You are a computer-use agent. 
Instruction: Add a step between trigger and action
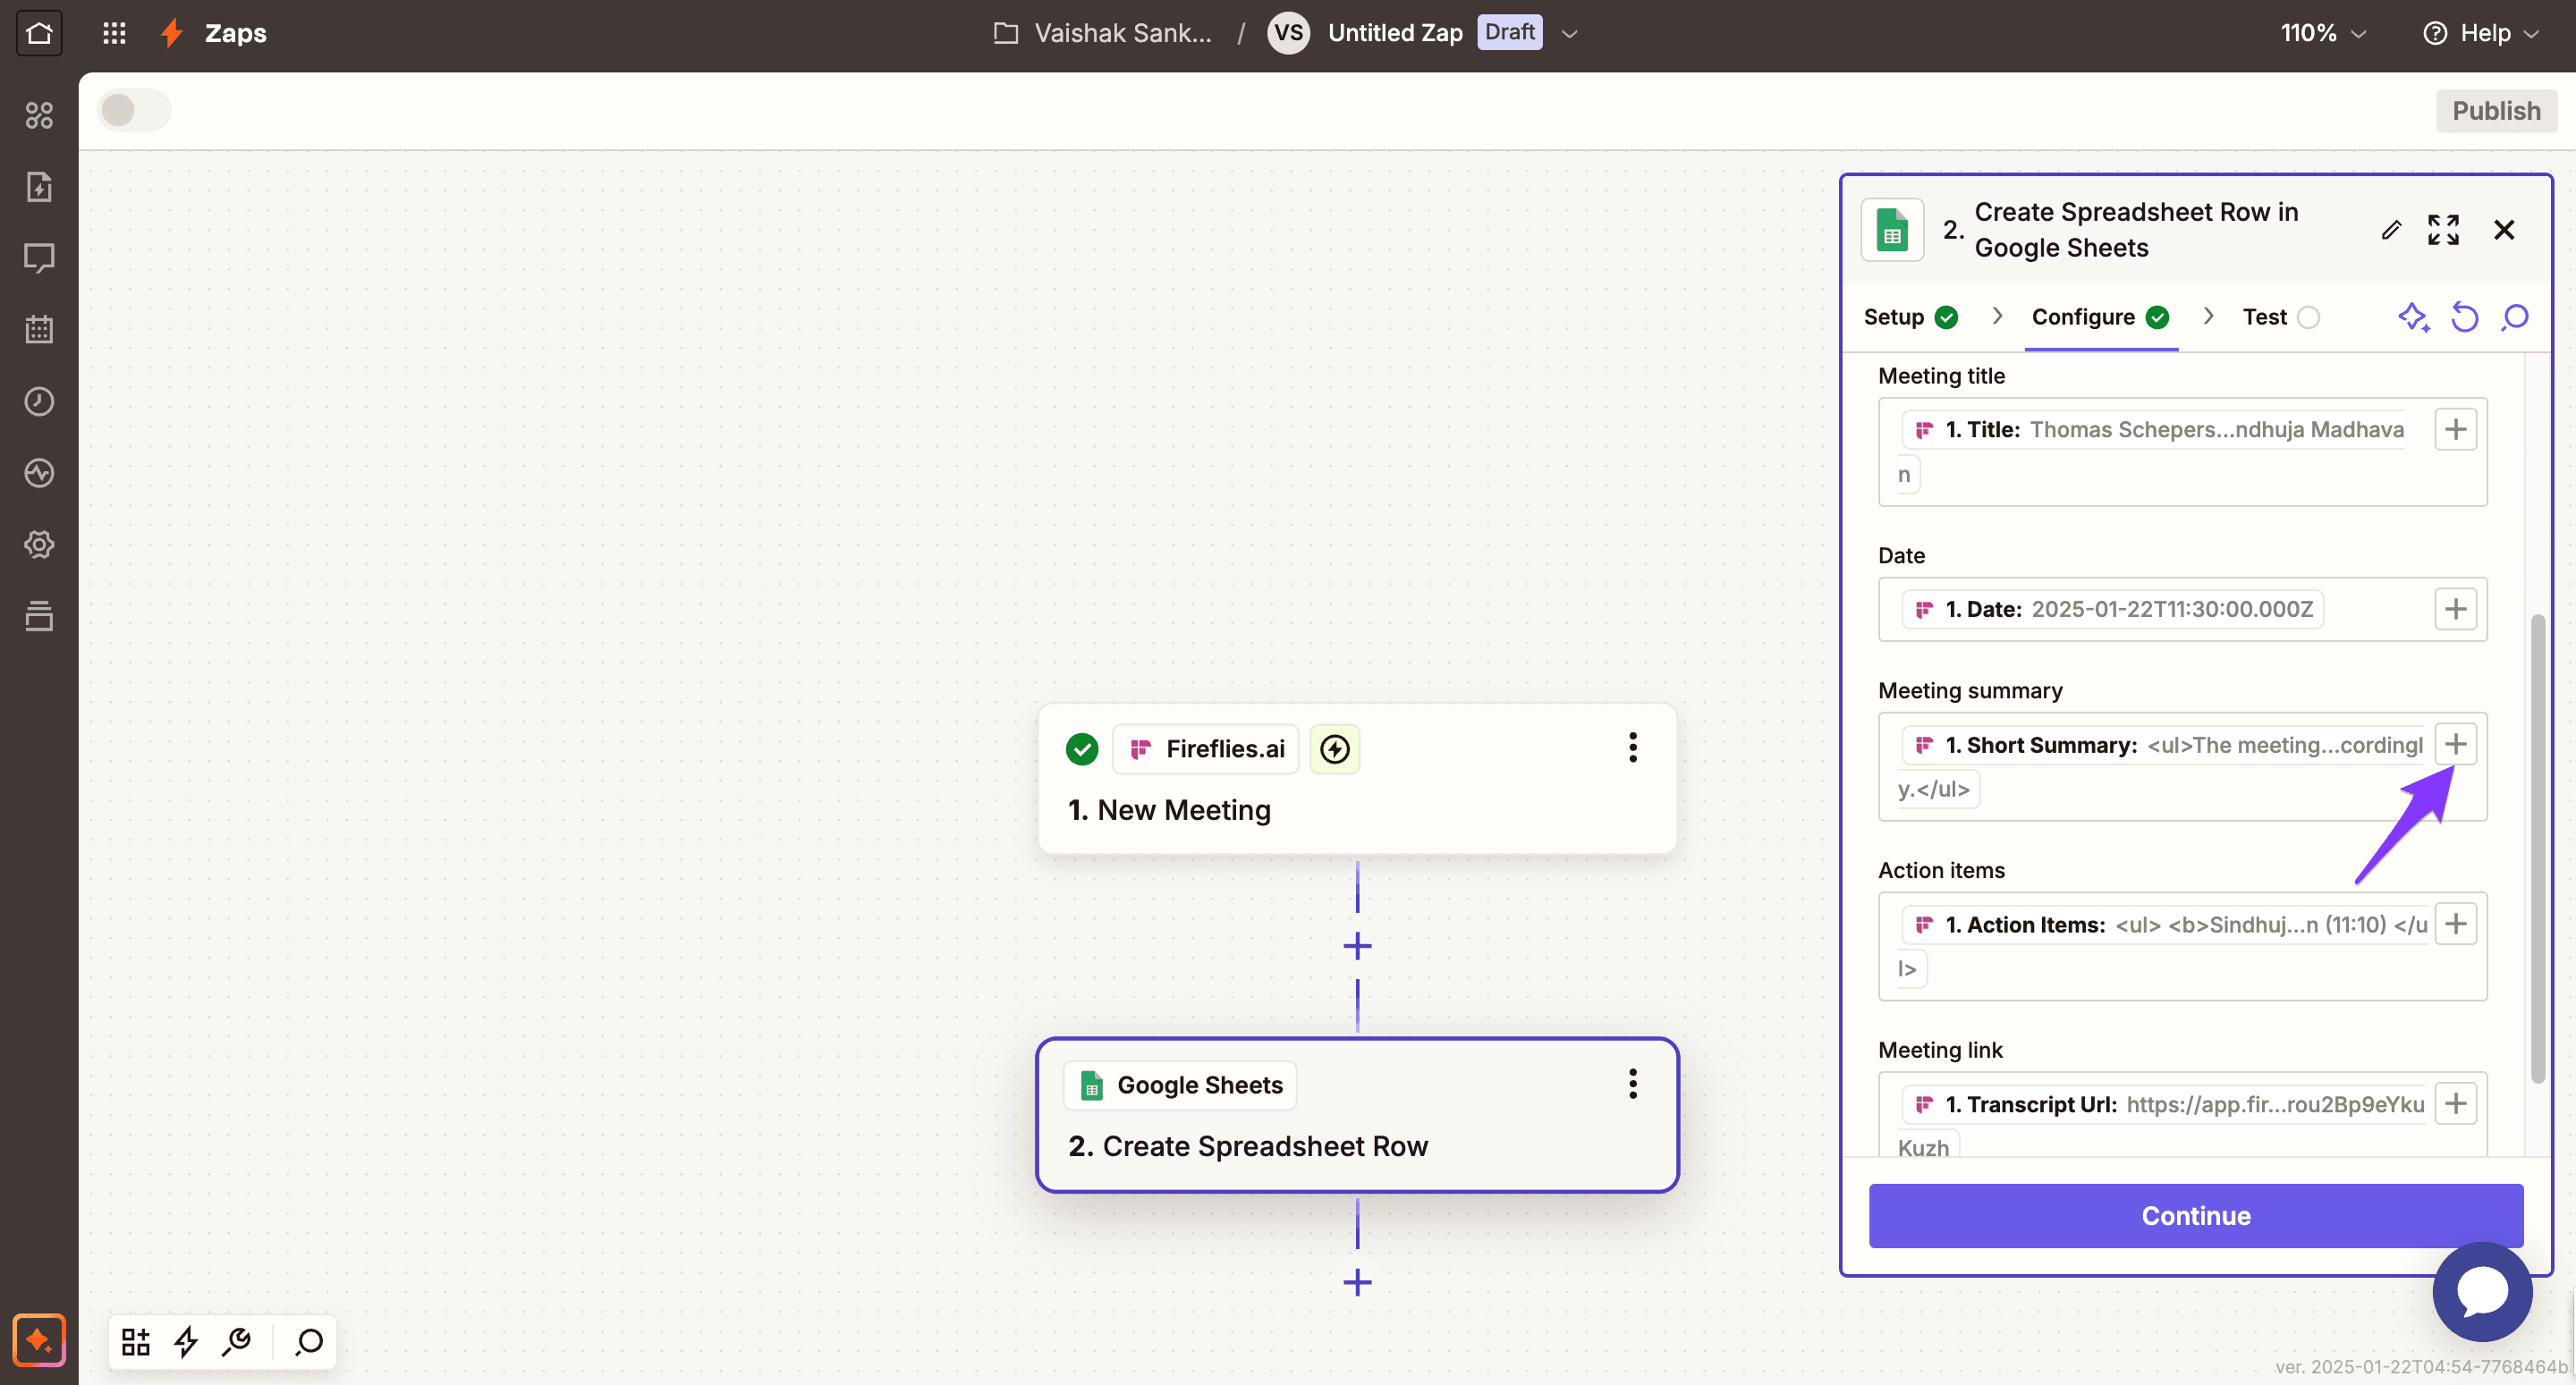pyautogui.click(x=1357, y=946)
